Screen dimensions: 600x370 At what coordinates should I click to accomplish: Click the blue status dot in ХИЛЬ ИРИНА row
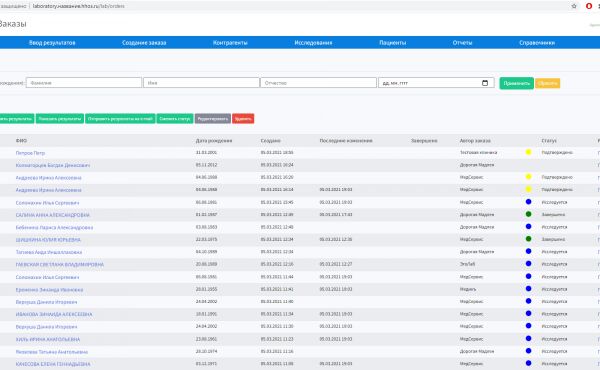click(x=528, y=338)
